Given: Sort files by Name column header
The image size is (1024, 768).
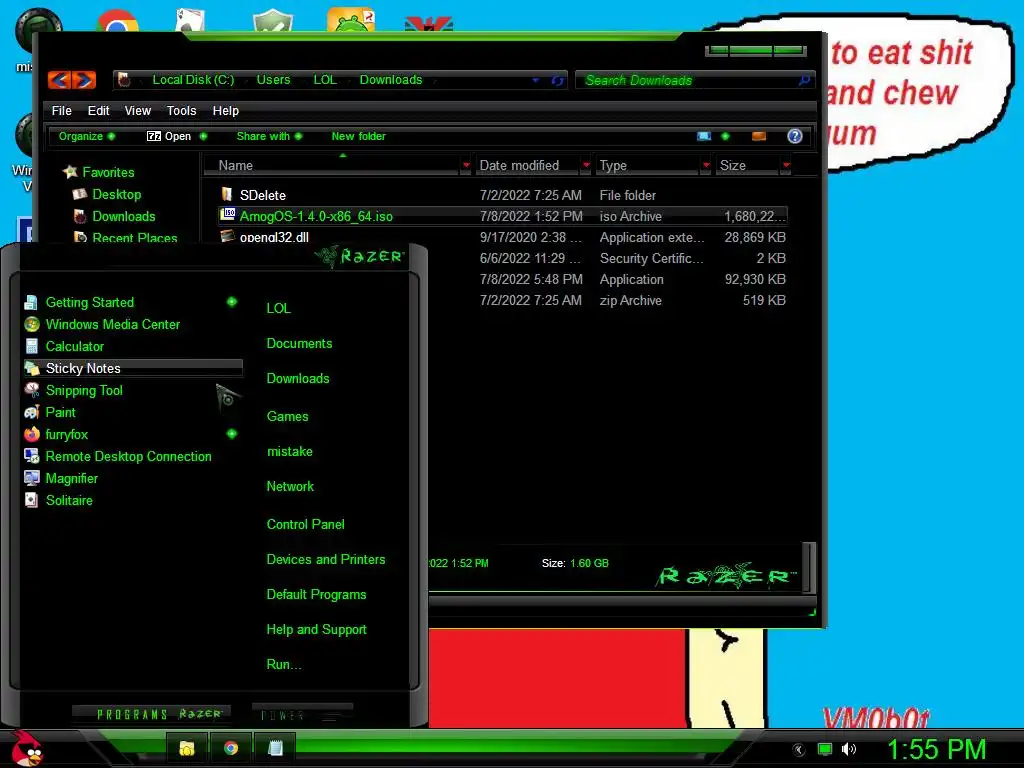Looking at the screenshot, I should [333, 165].
